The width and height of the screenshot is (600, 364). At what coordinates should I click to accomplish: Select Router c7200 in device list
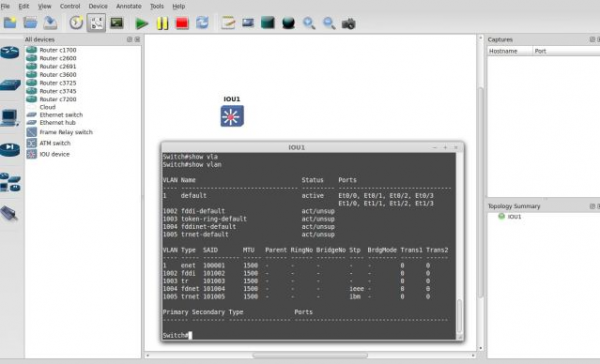[57, 99]
